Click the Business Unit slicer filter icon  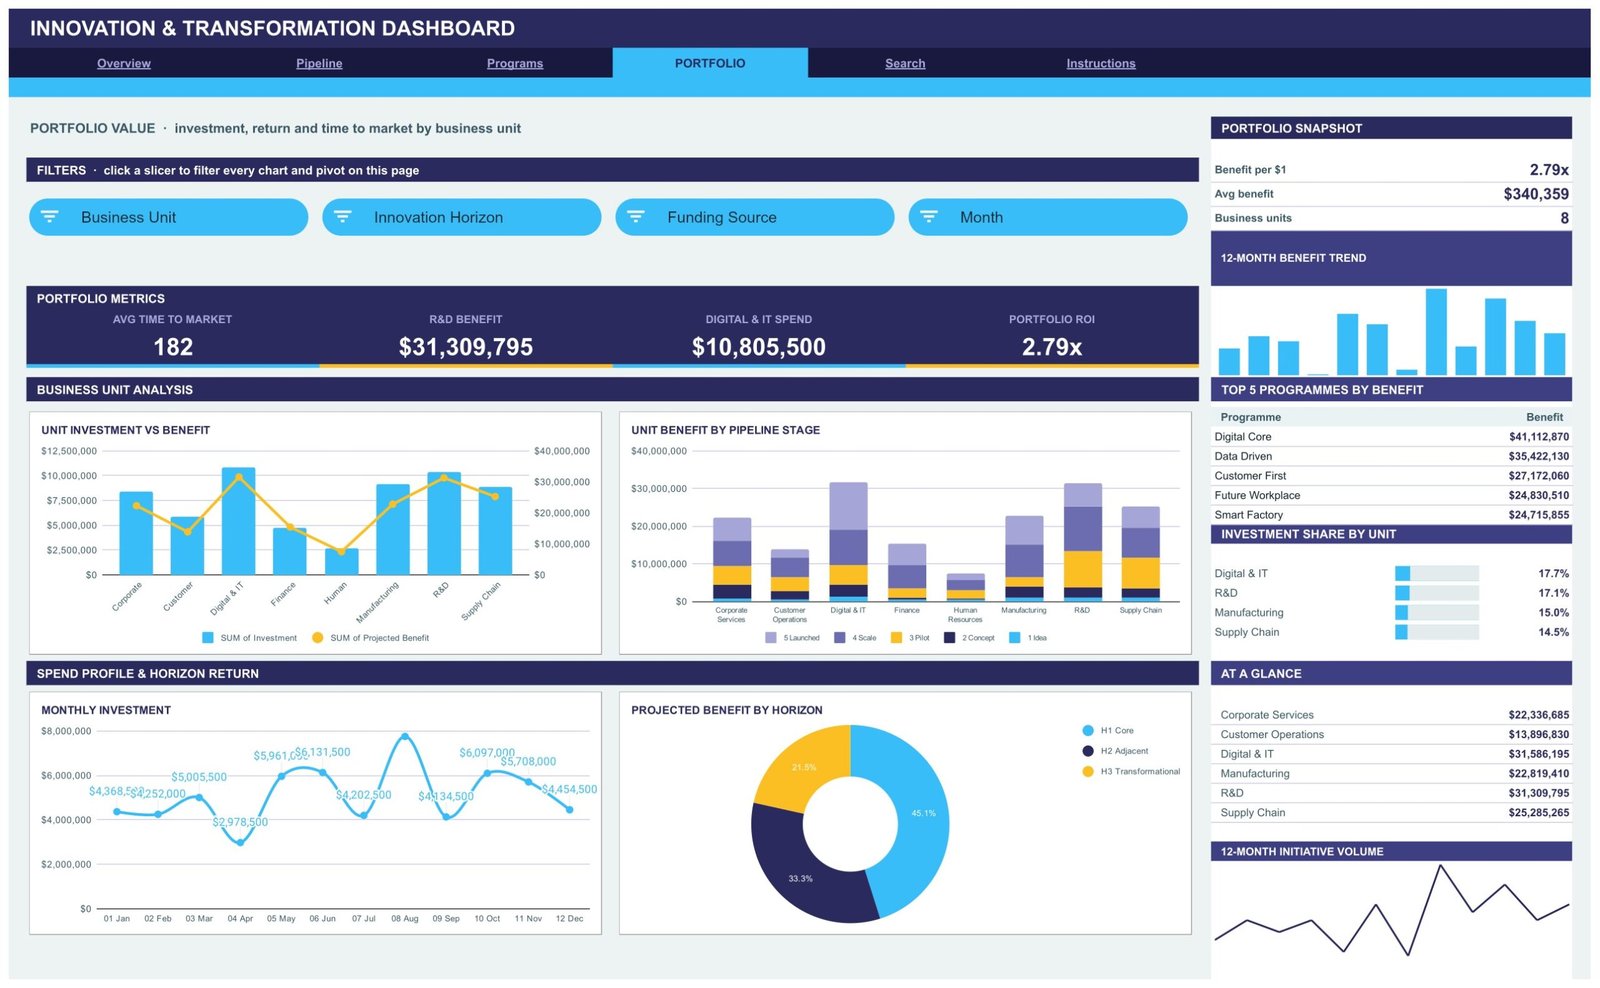click(50, 217)
